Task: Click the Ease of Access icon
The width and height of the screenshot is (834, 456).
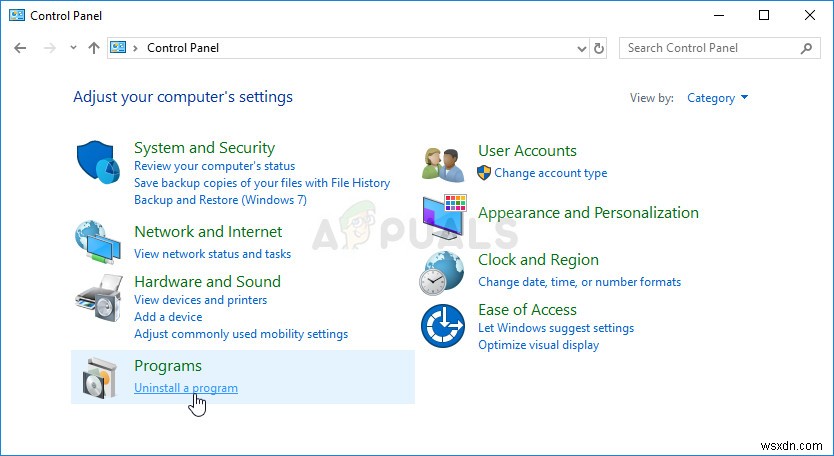Action: 443,326
